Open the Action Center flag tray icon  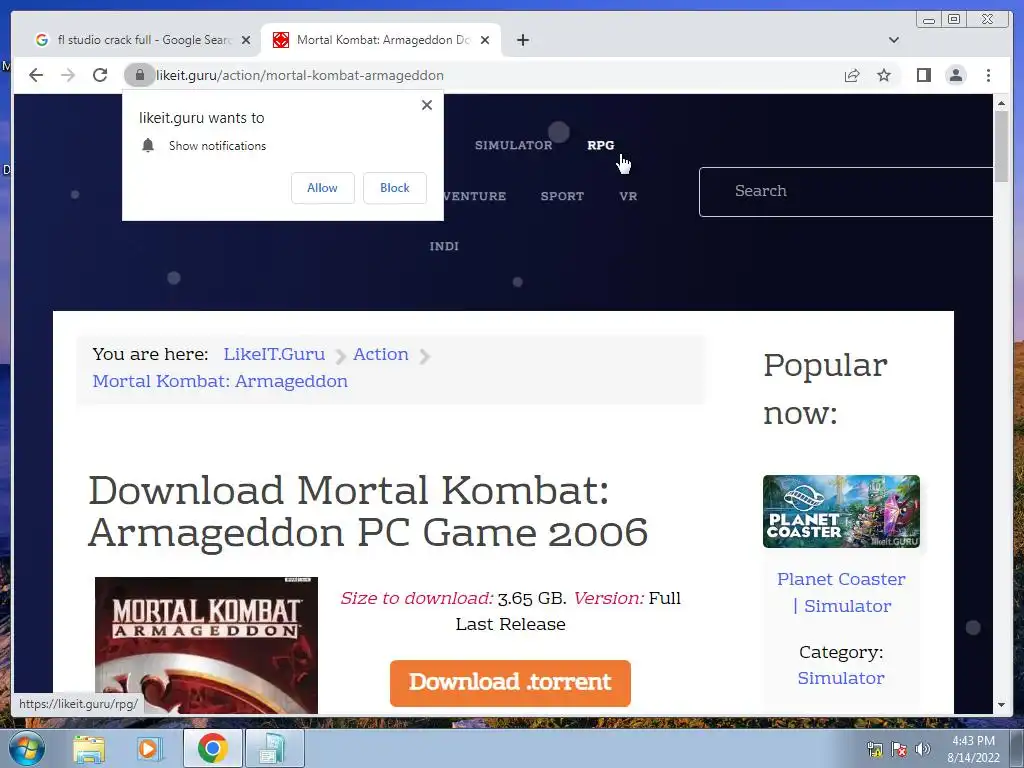(x=899, y=750)
